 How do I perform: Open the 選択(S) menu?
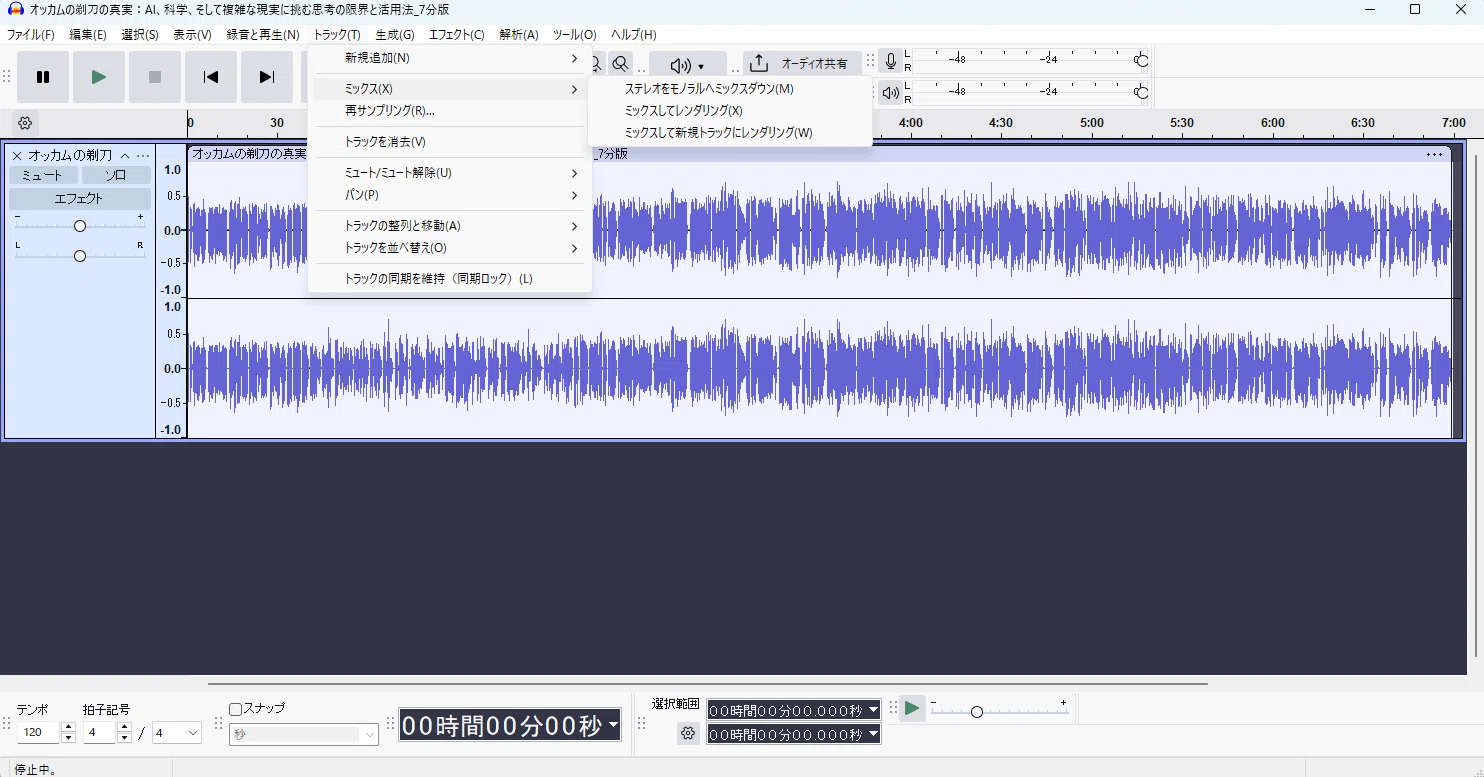pos(140,35)
